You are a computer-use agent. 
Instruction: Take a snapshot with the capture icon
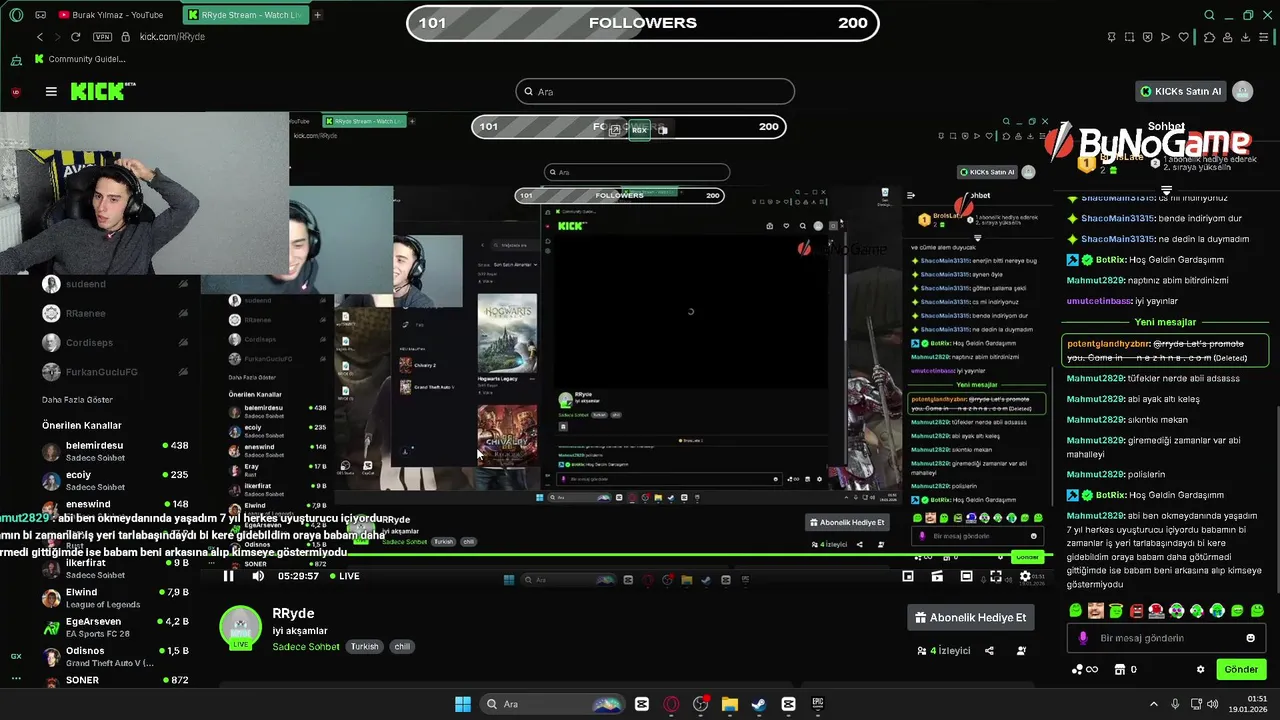pyautogui.click(x=1129, y=37)
